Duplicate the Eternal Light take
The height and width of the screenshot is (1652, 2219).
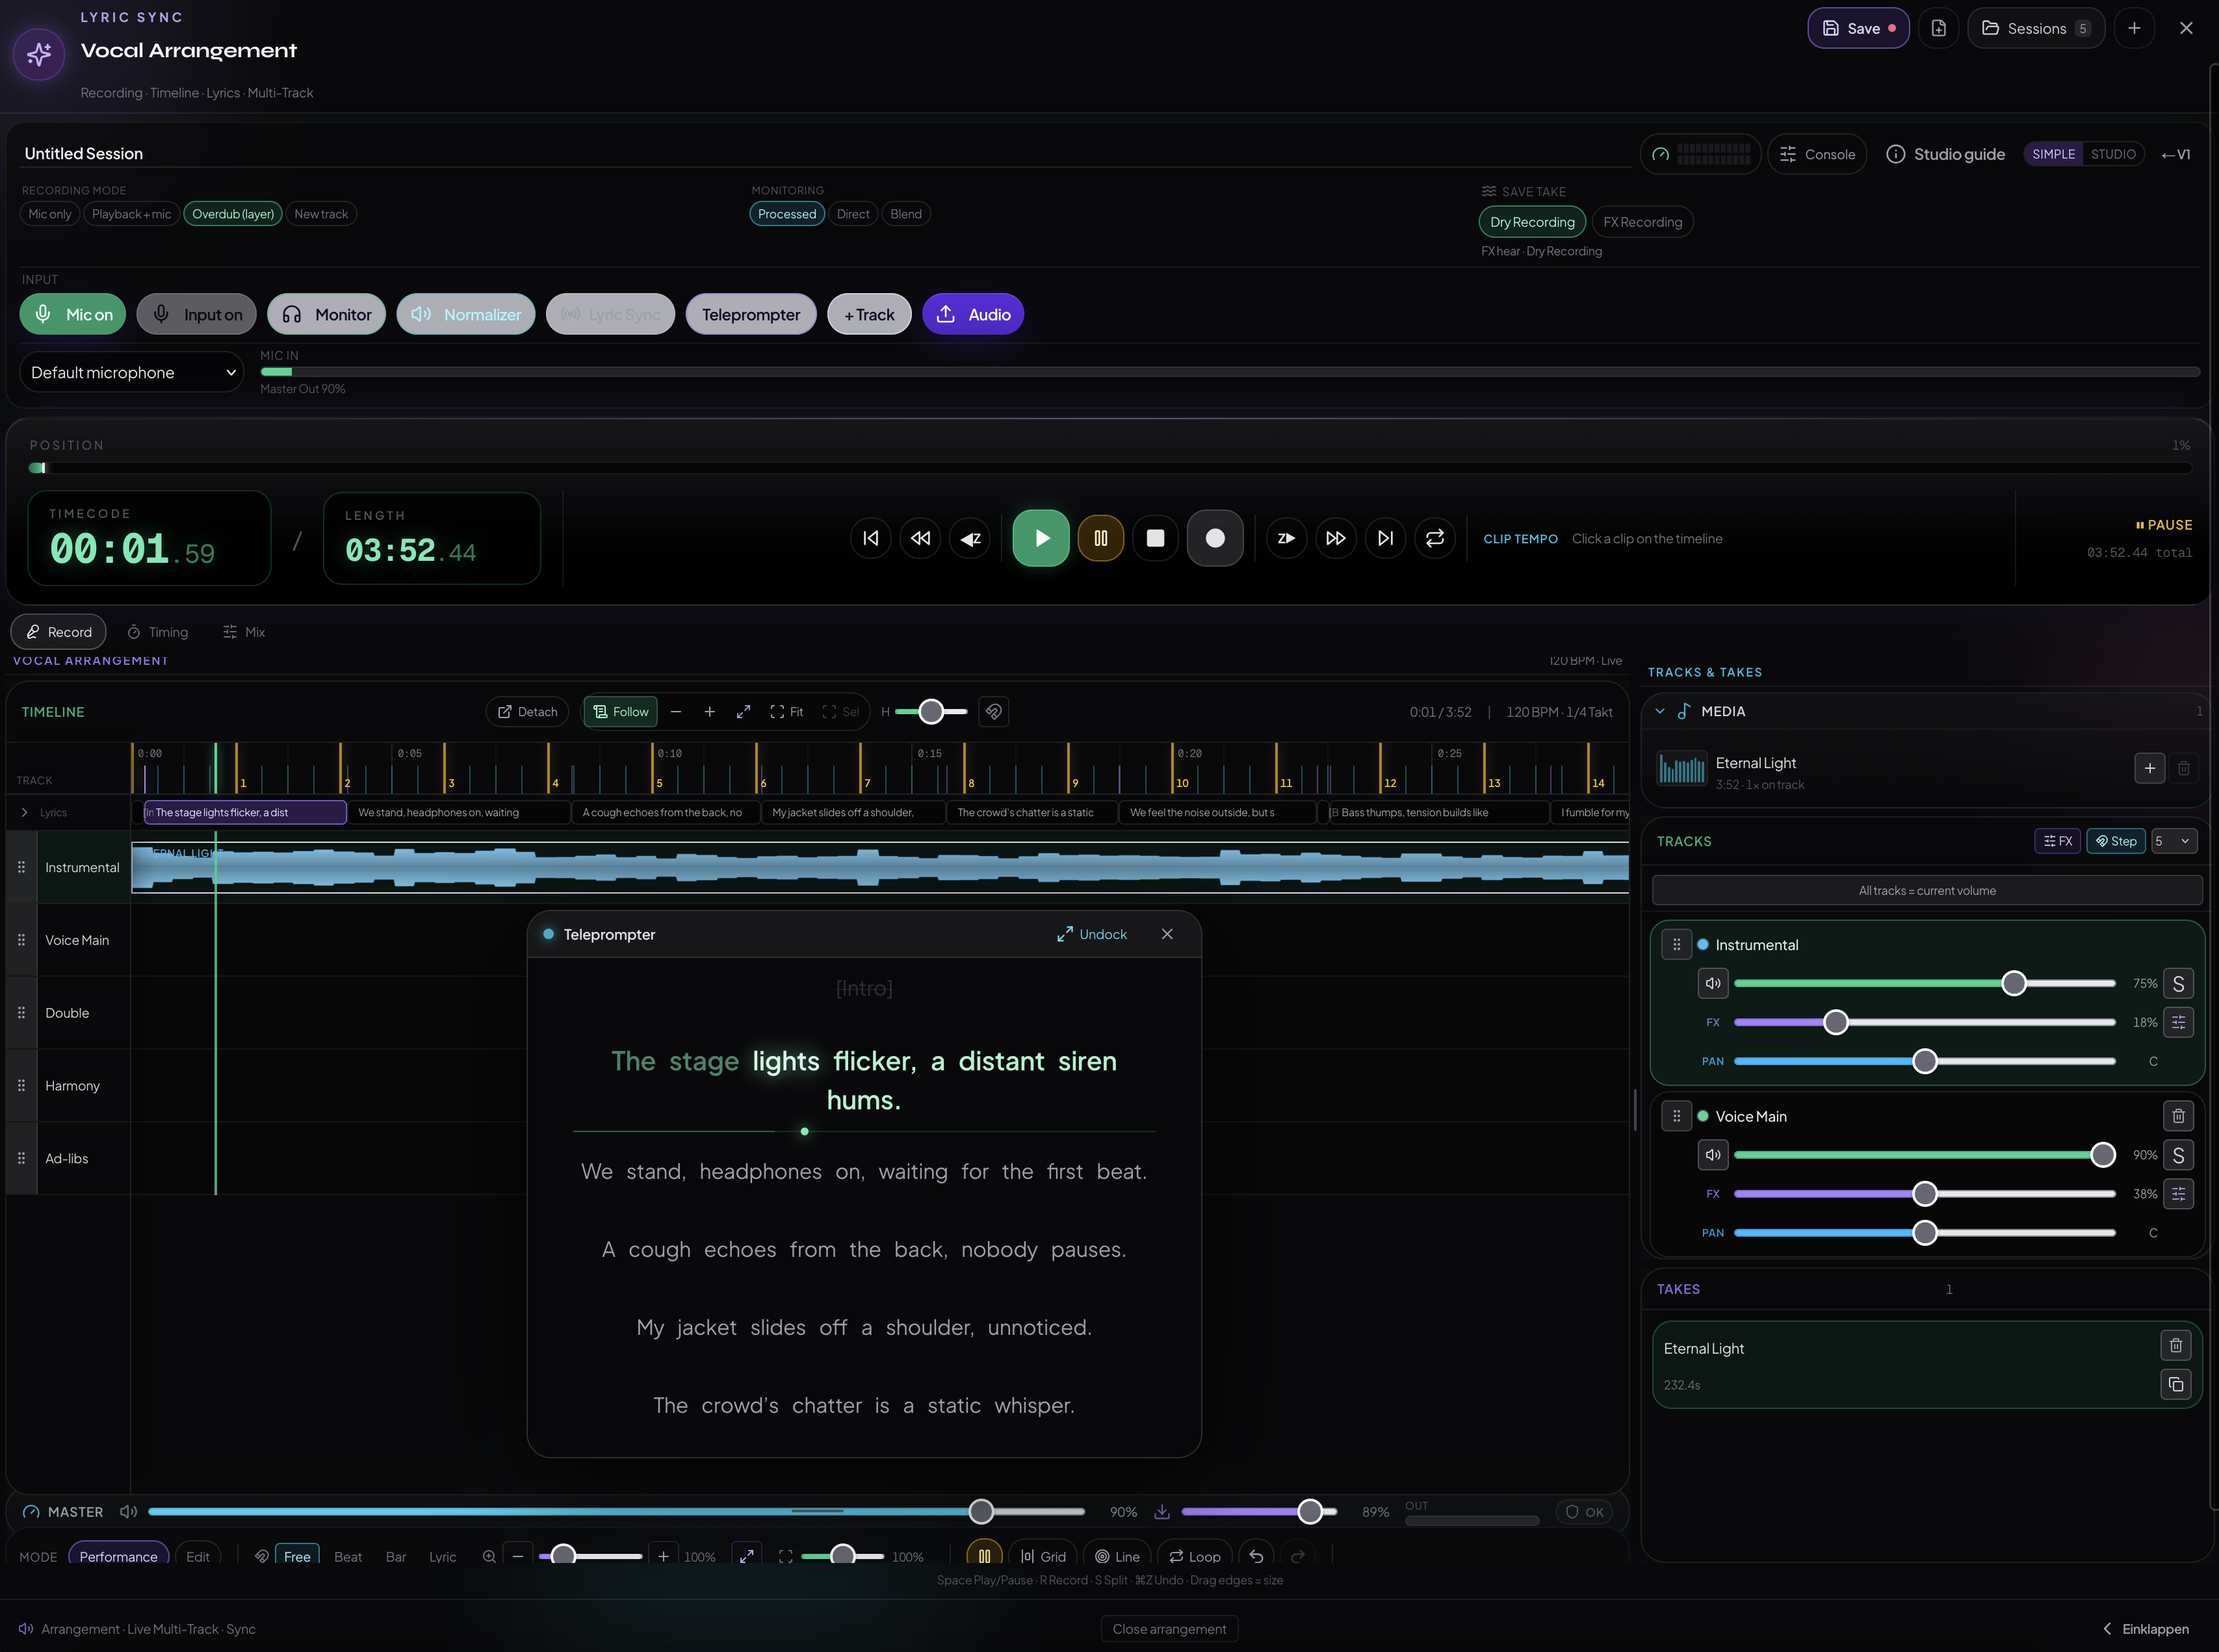click(x=2175, y=1384)
